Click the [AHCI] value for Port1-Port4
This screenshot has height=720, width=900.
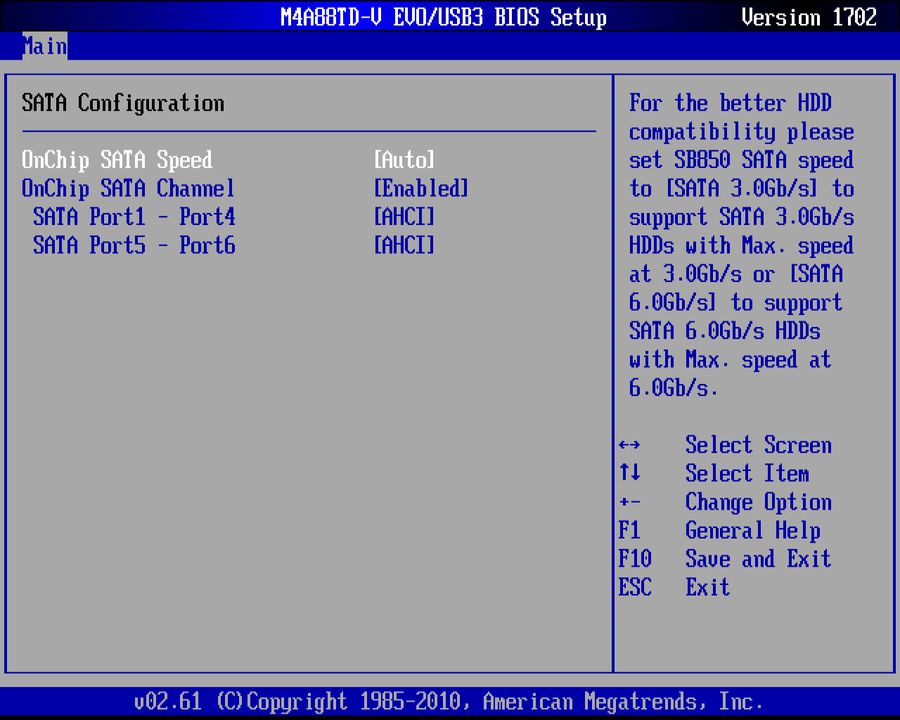404,217
